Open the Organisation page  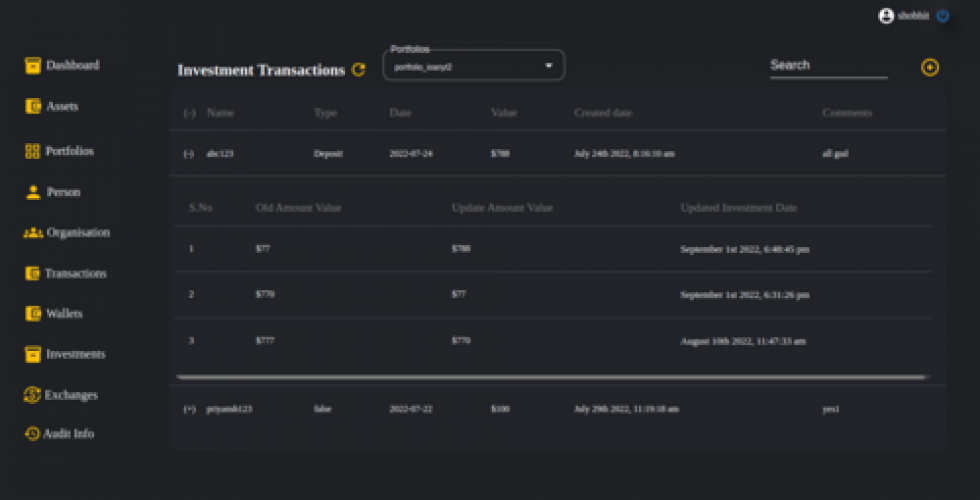tap(78, 232)
